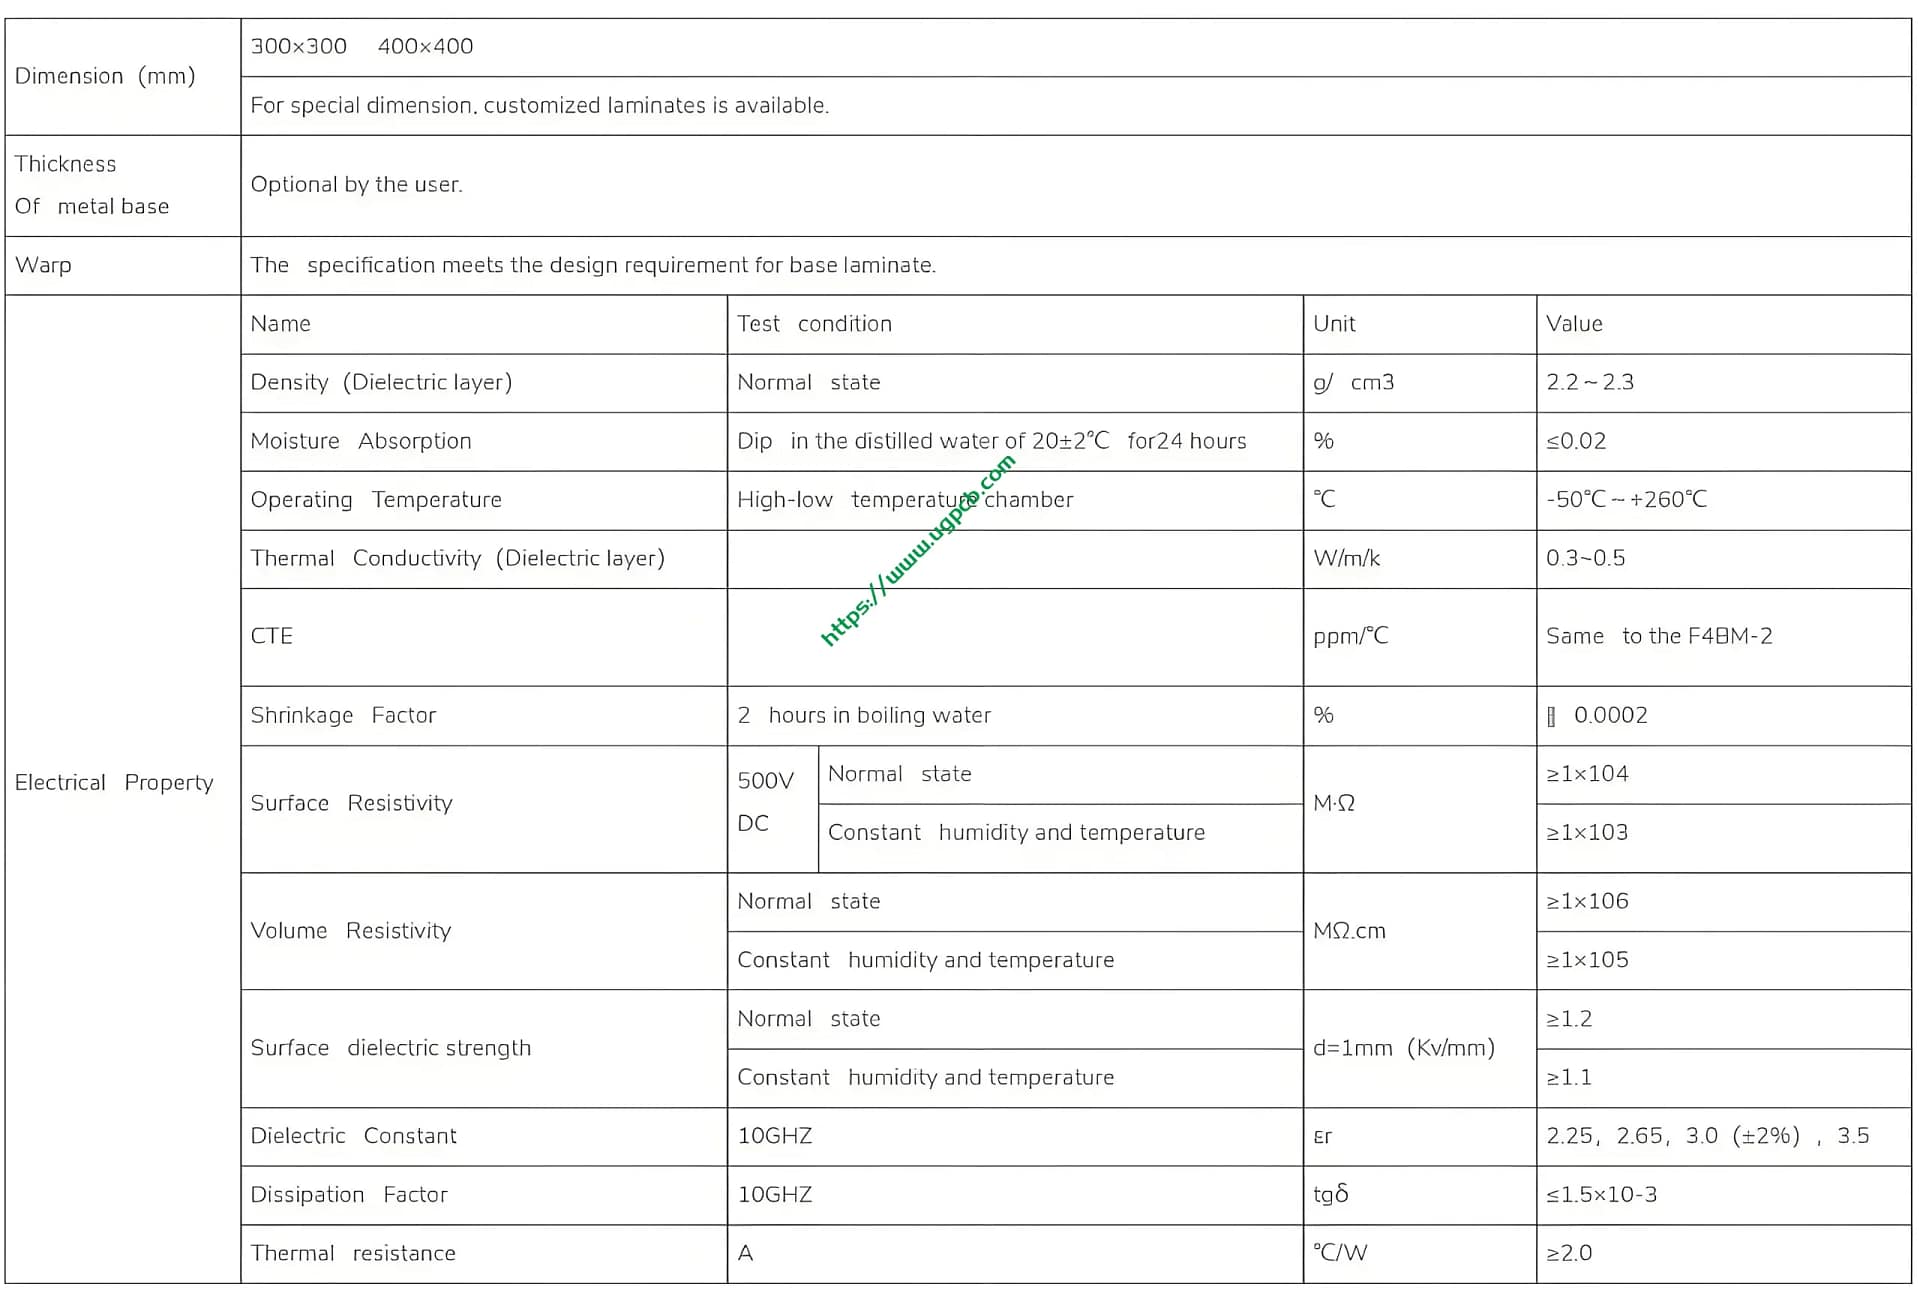Image resolution: width=1920 pixels, height=1296 pixels.
Task: Click the 'MΩ.cm' unit cell
Action: (1349, 931)
